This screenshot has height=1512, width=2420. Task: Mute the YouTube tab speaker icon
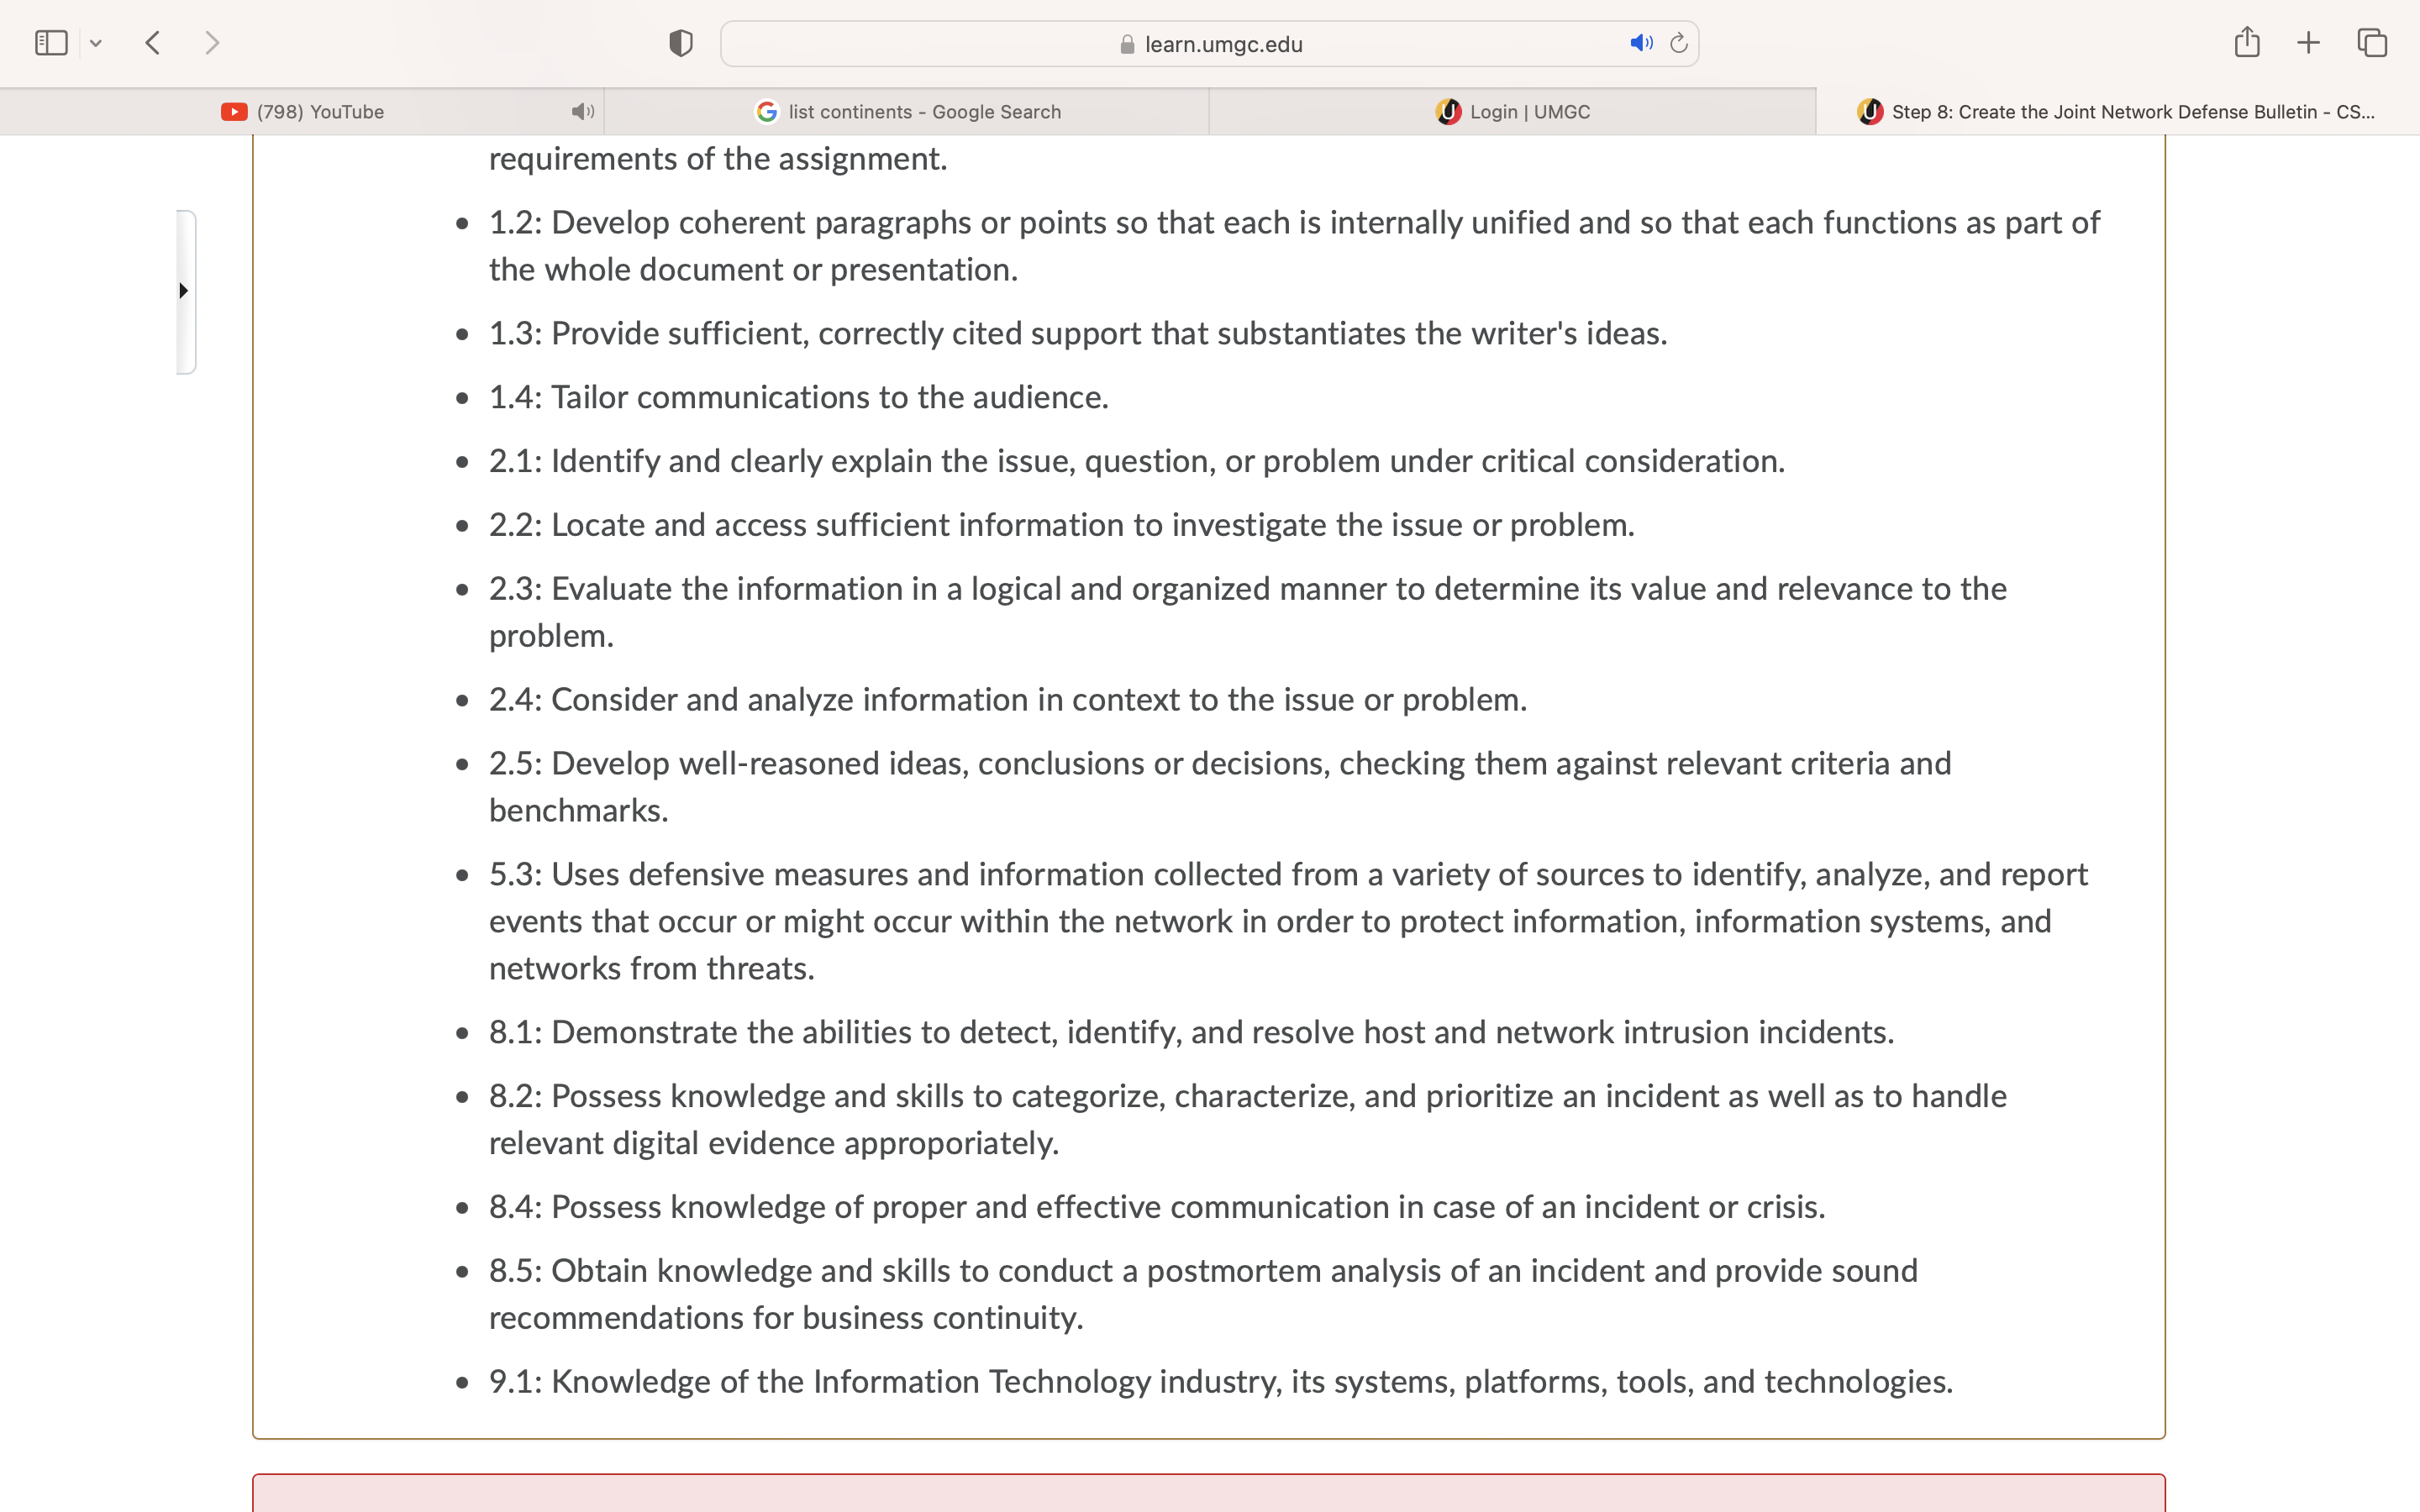coord(582,112)
